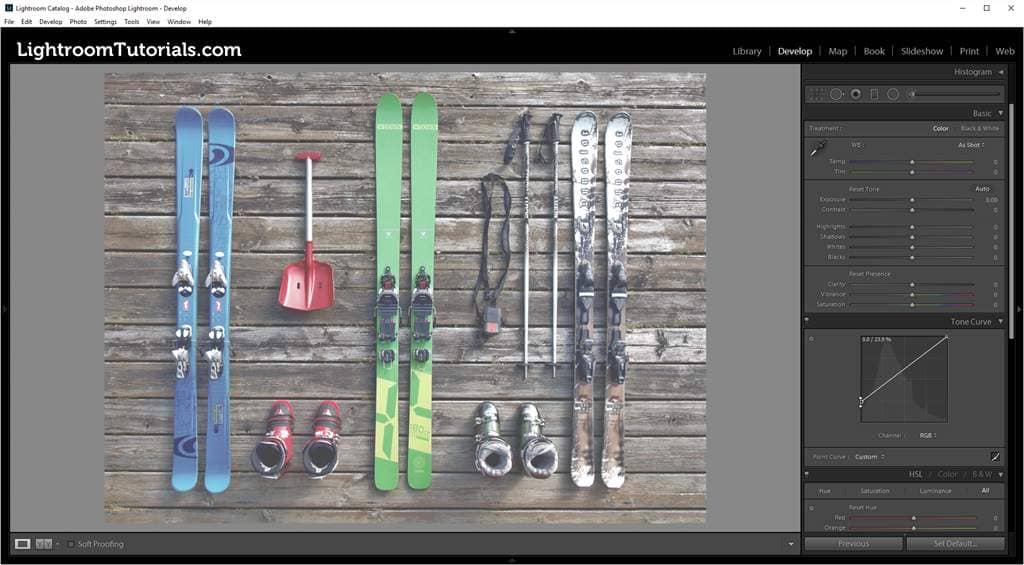Viewport: 1024px width, 565px height.
Task: Activate the Red Eye Correction tool
Action: click(x=855, y=94)
